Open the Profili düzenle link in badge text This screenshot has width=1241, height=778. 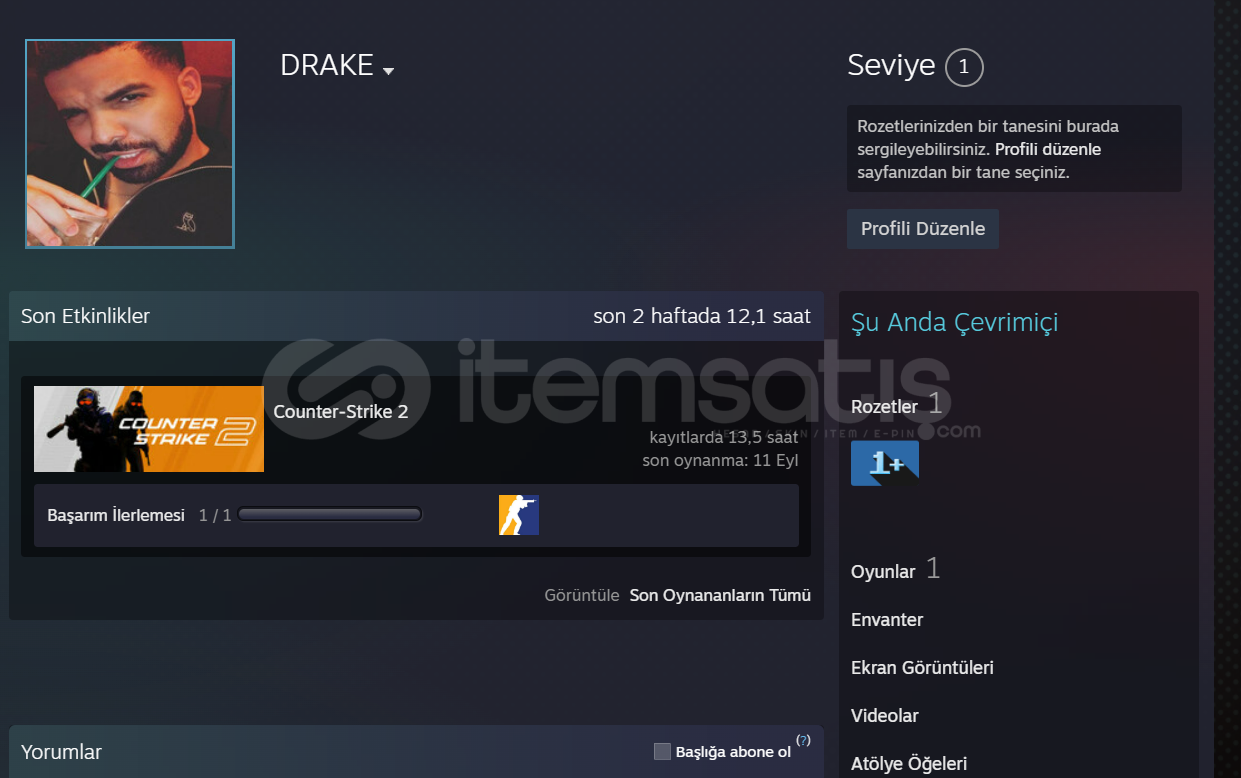tap(1048, 149)
